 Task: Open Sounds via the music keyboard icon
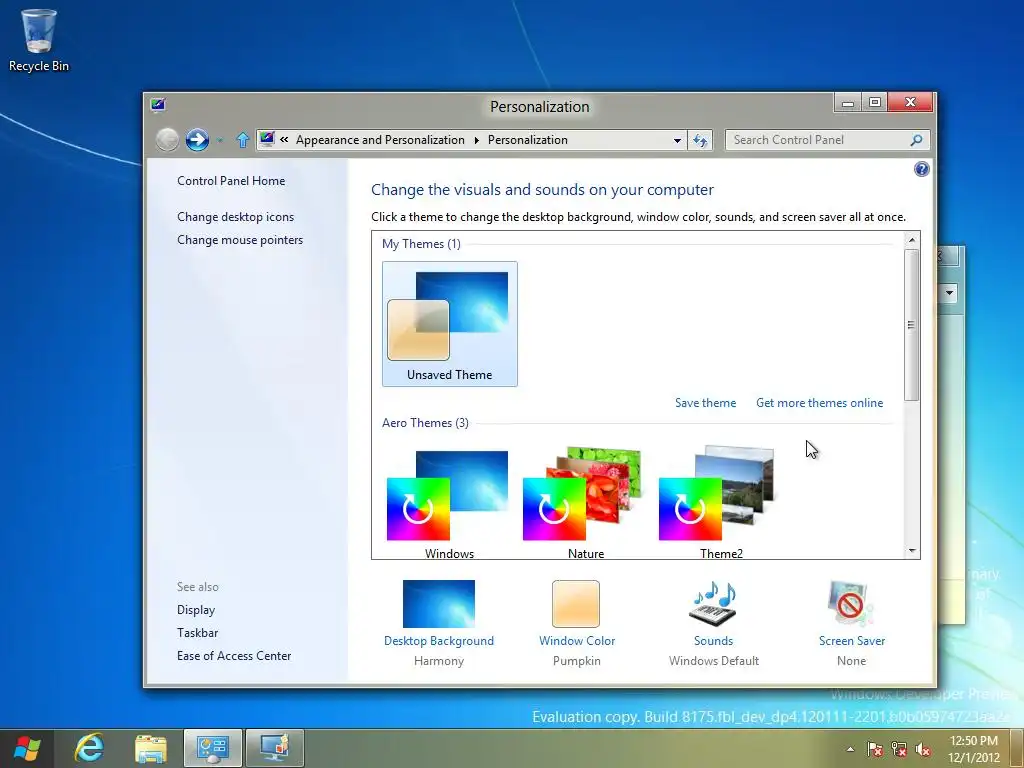(713, 604)
